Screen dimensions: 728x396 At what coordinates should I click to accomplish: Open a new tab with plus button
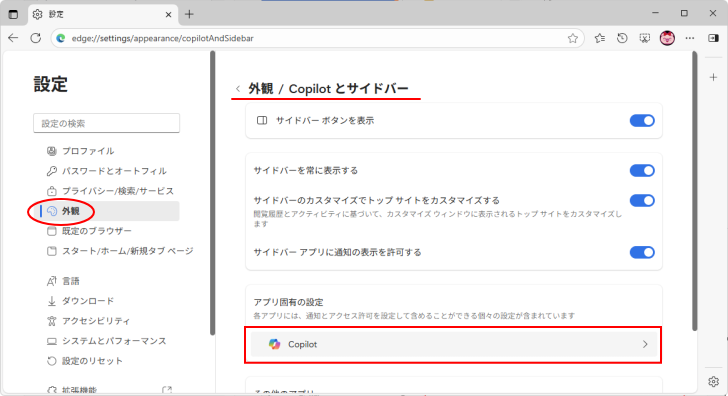coord(189,14)
